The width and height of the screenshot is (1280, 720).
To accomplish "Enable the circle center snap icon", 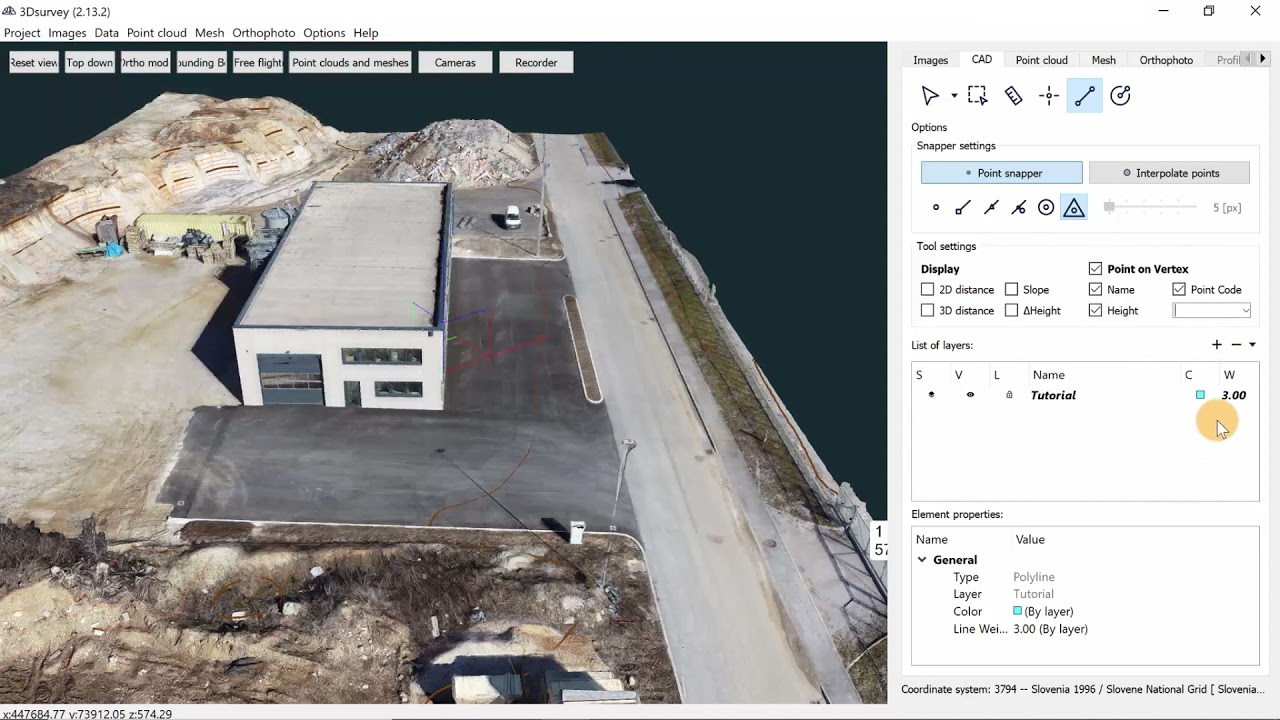I will (x=1046, y=208).
